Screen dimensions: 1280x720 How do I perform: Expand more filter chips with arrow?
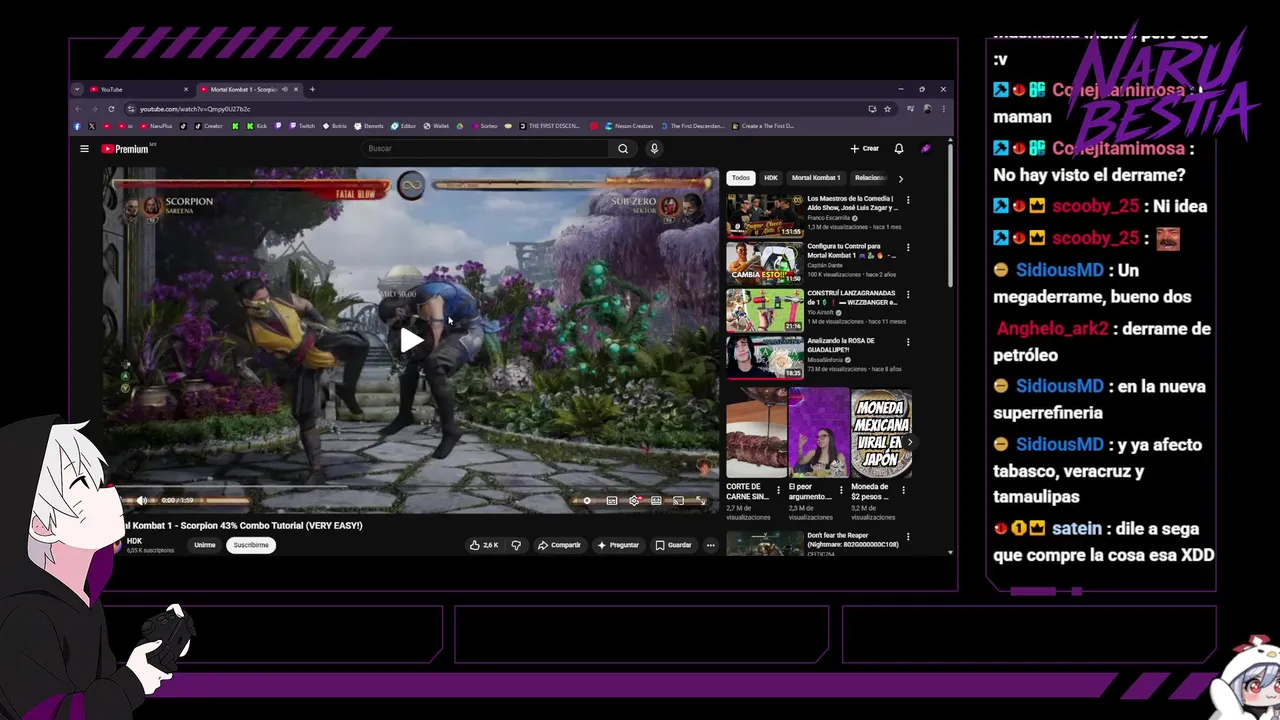(900, 178)
